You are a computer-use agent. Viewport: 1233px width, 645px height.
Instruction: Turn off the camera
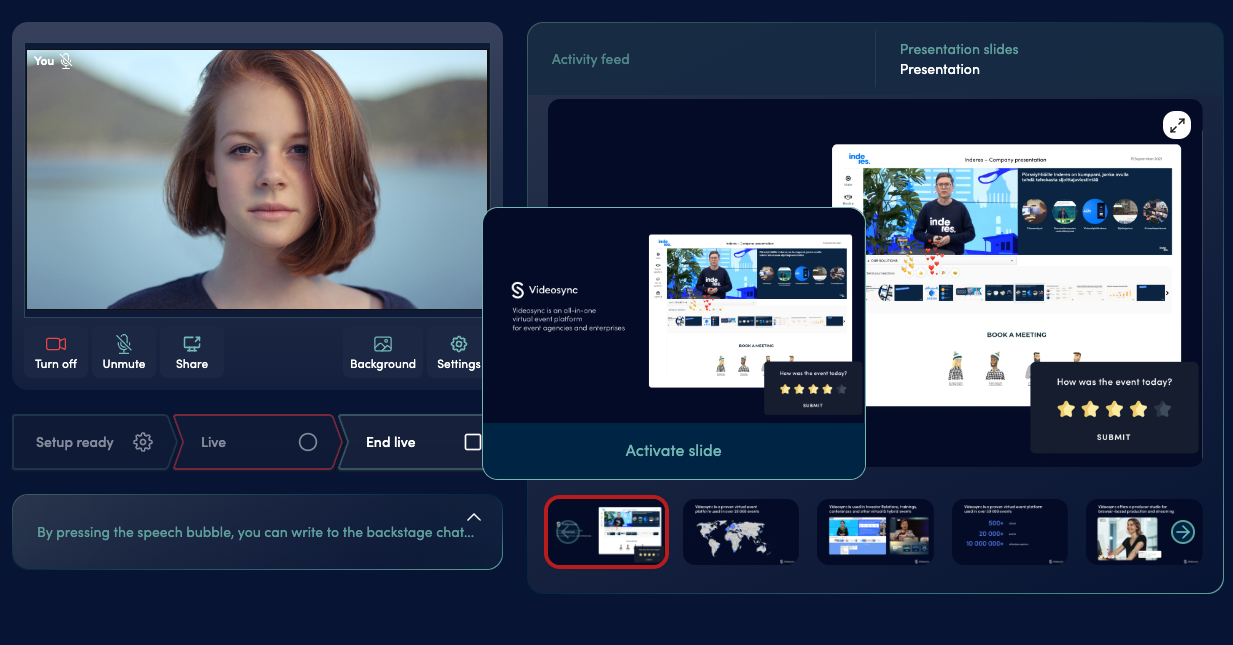click(x=56, y=351)
